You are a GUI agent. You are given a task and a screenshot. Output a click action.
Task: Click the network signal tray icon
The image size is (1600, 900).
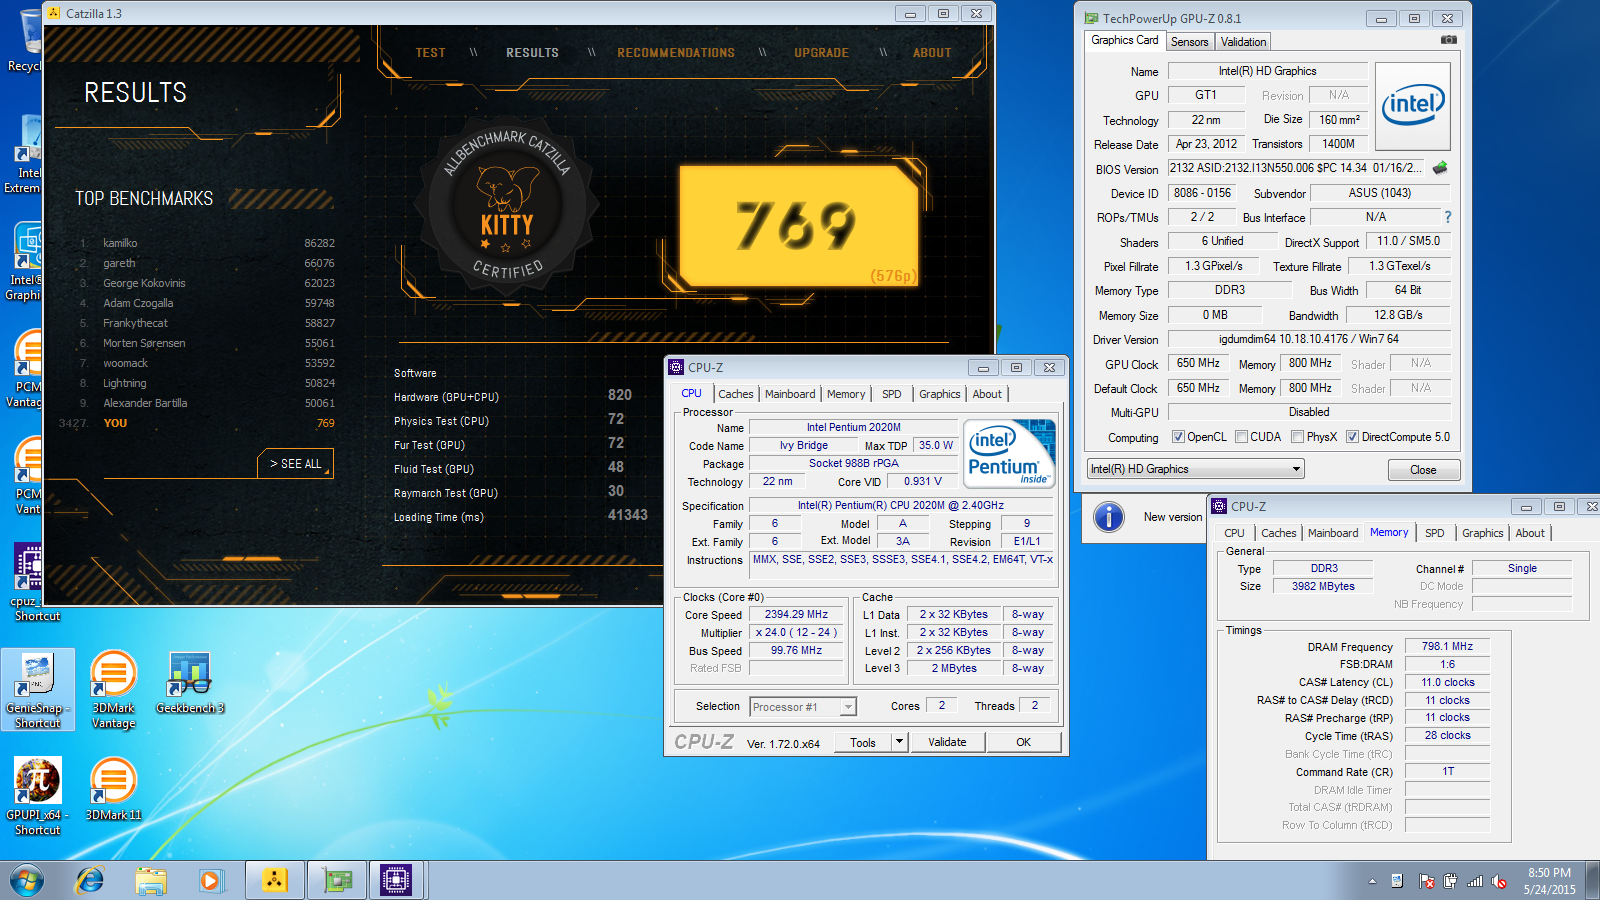click(1475, 881)
